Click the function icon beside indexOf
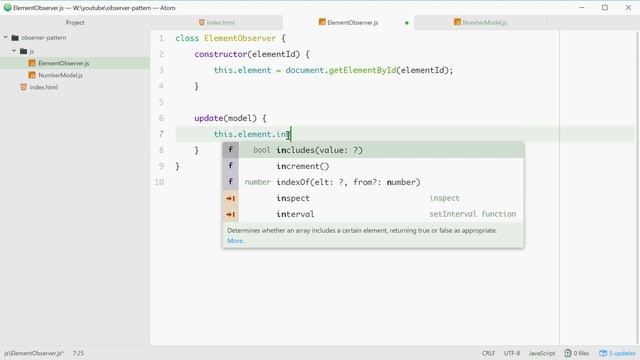 [231, 182]
